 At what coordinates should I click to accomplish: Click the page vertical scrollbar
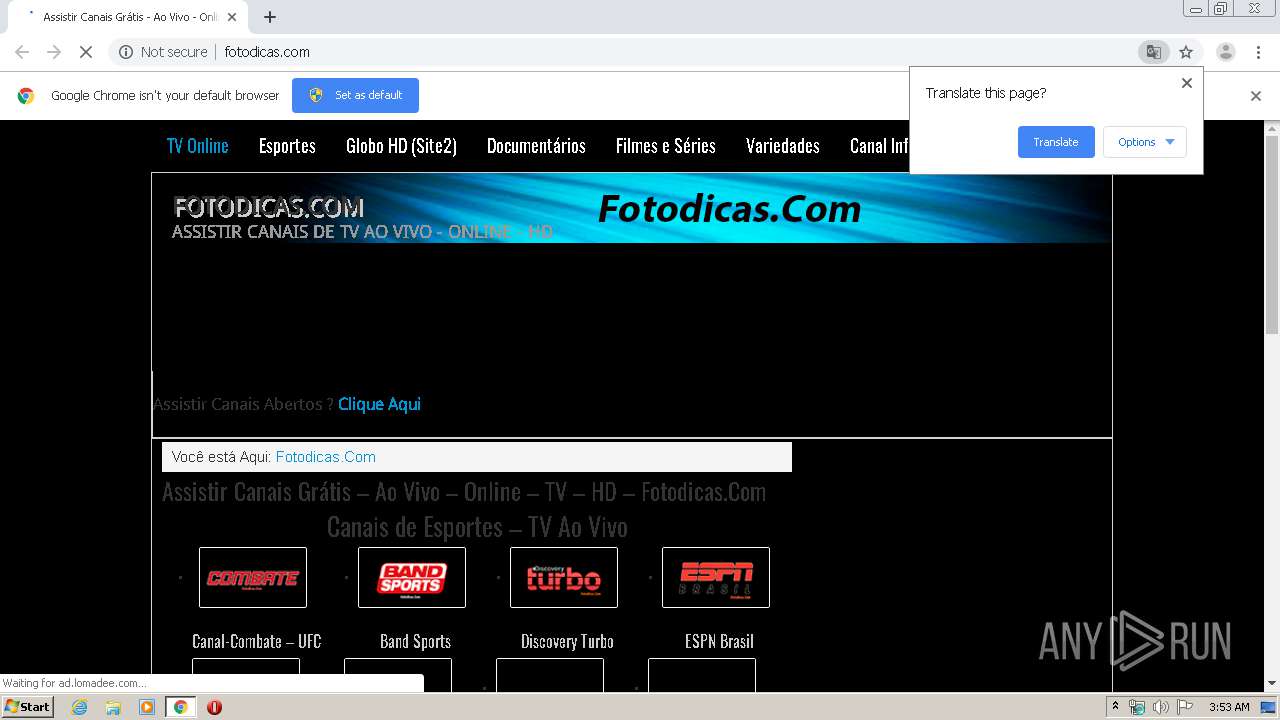coord(1272,235)
